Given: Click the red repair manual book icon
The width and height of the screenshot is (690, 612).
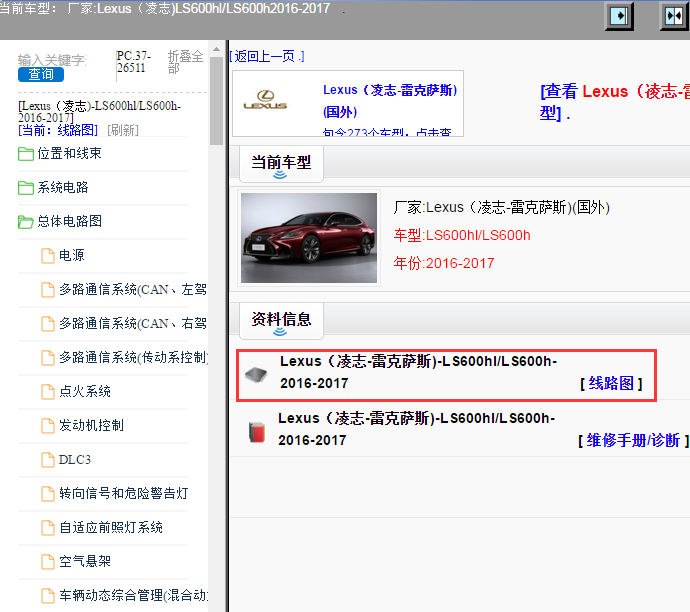Looking at the screenshot, I should [x=257, y=432].
